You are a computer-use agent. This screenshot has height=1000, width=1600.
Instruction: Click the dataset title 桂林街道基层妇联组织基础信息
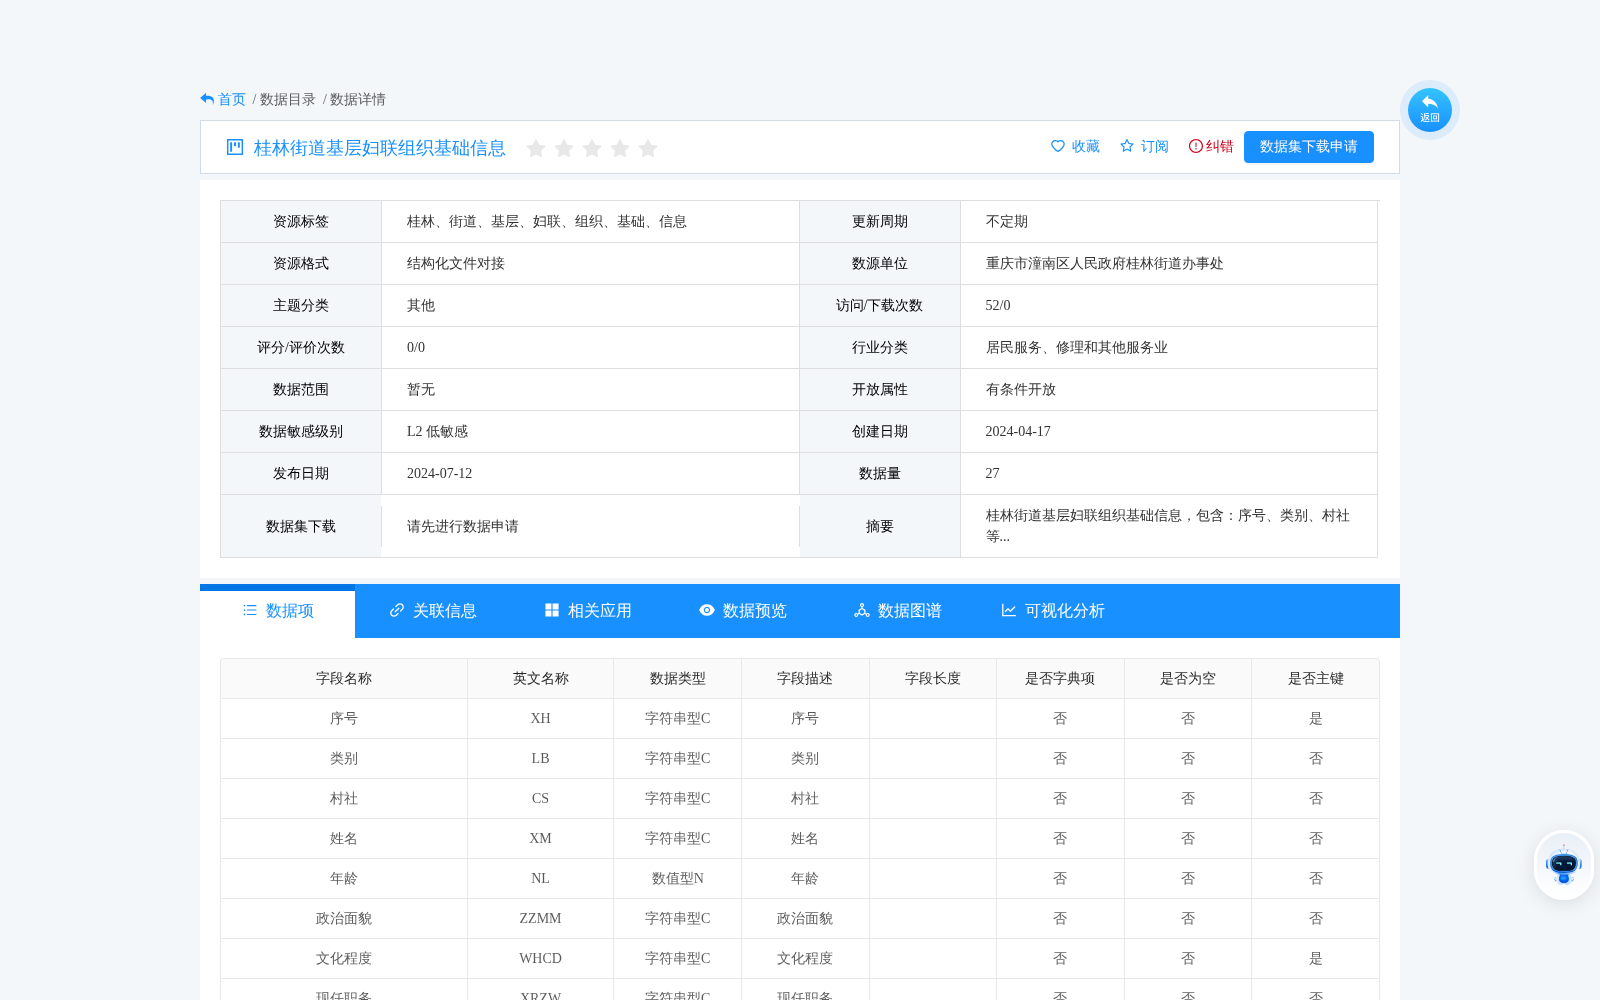tap(380, 148)
